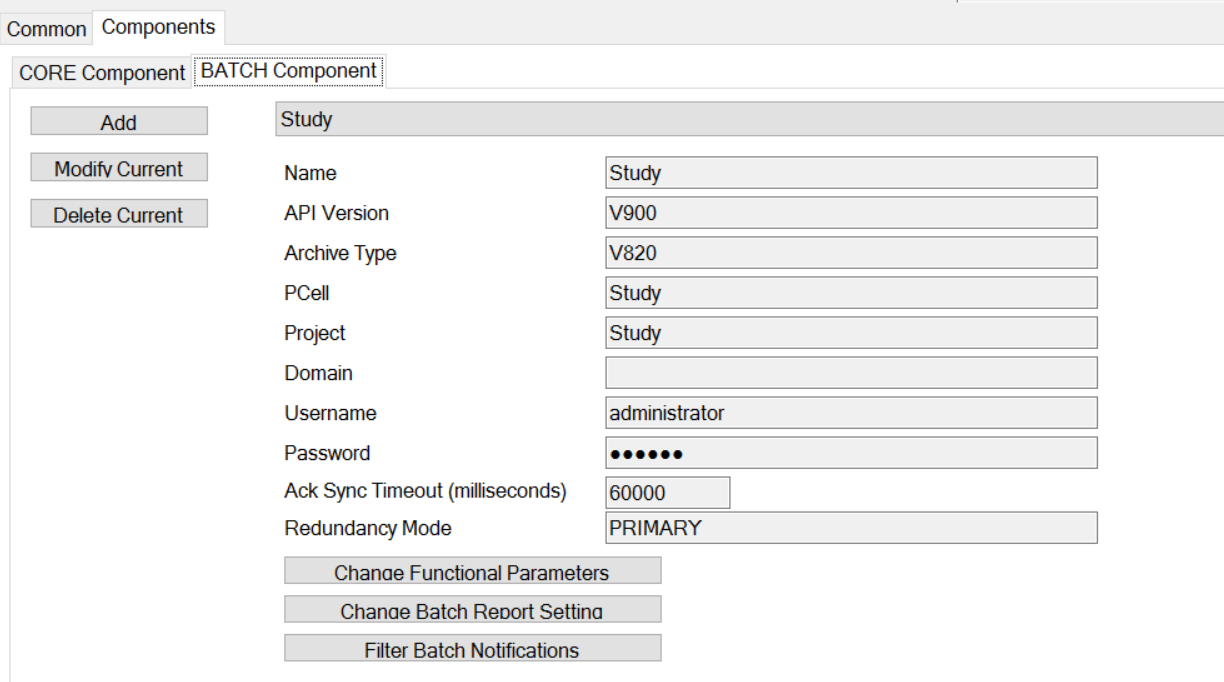Click the Redundancy Mode field

coord(851,528)
